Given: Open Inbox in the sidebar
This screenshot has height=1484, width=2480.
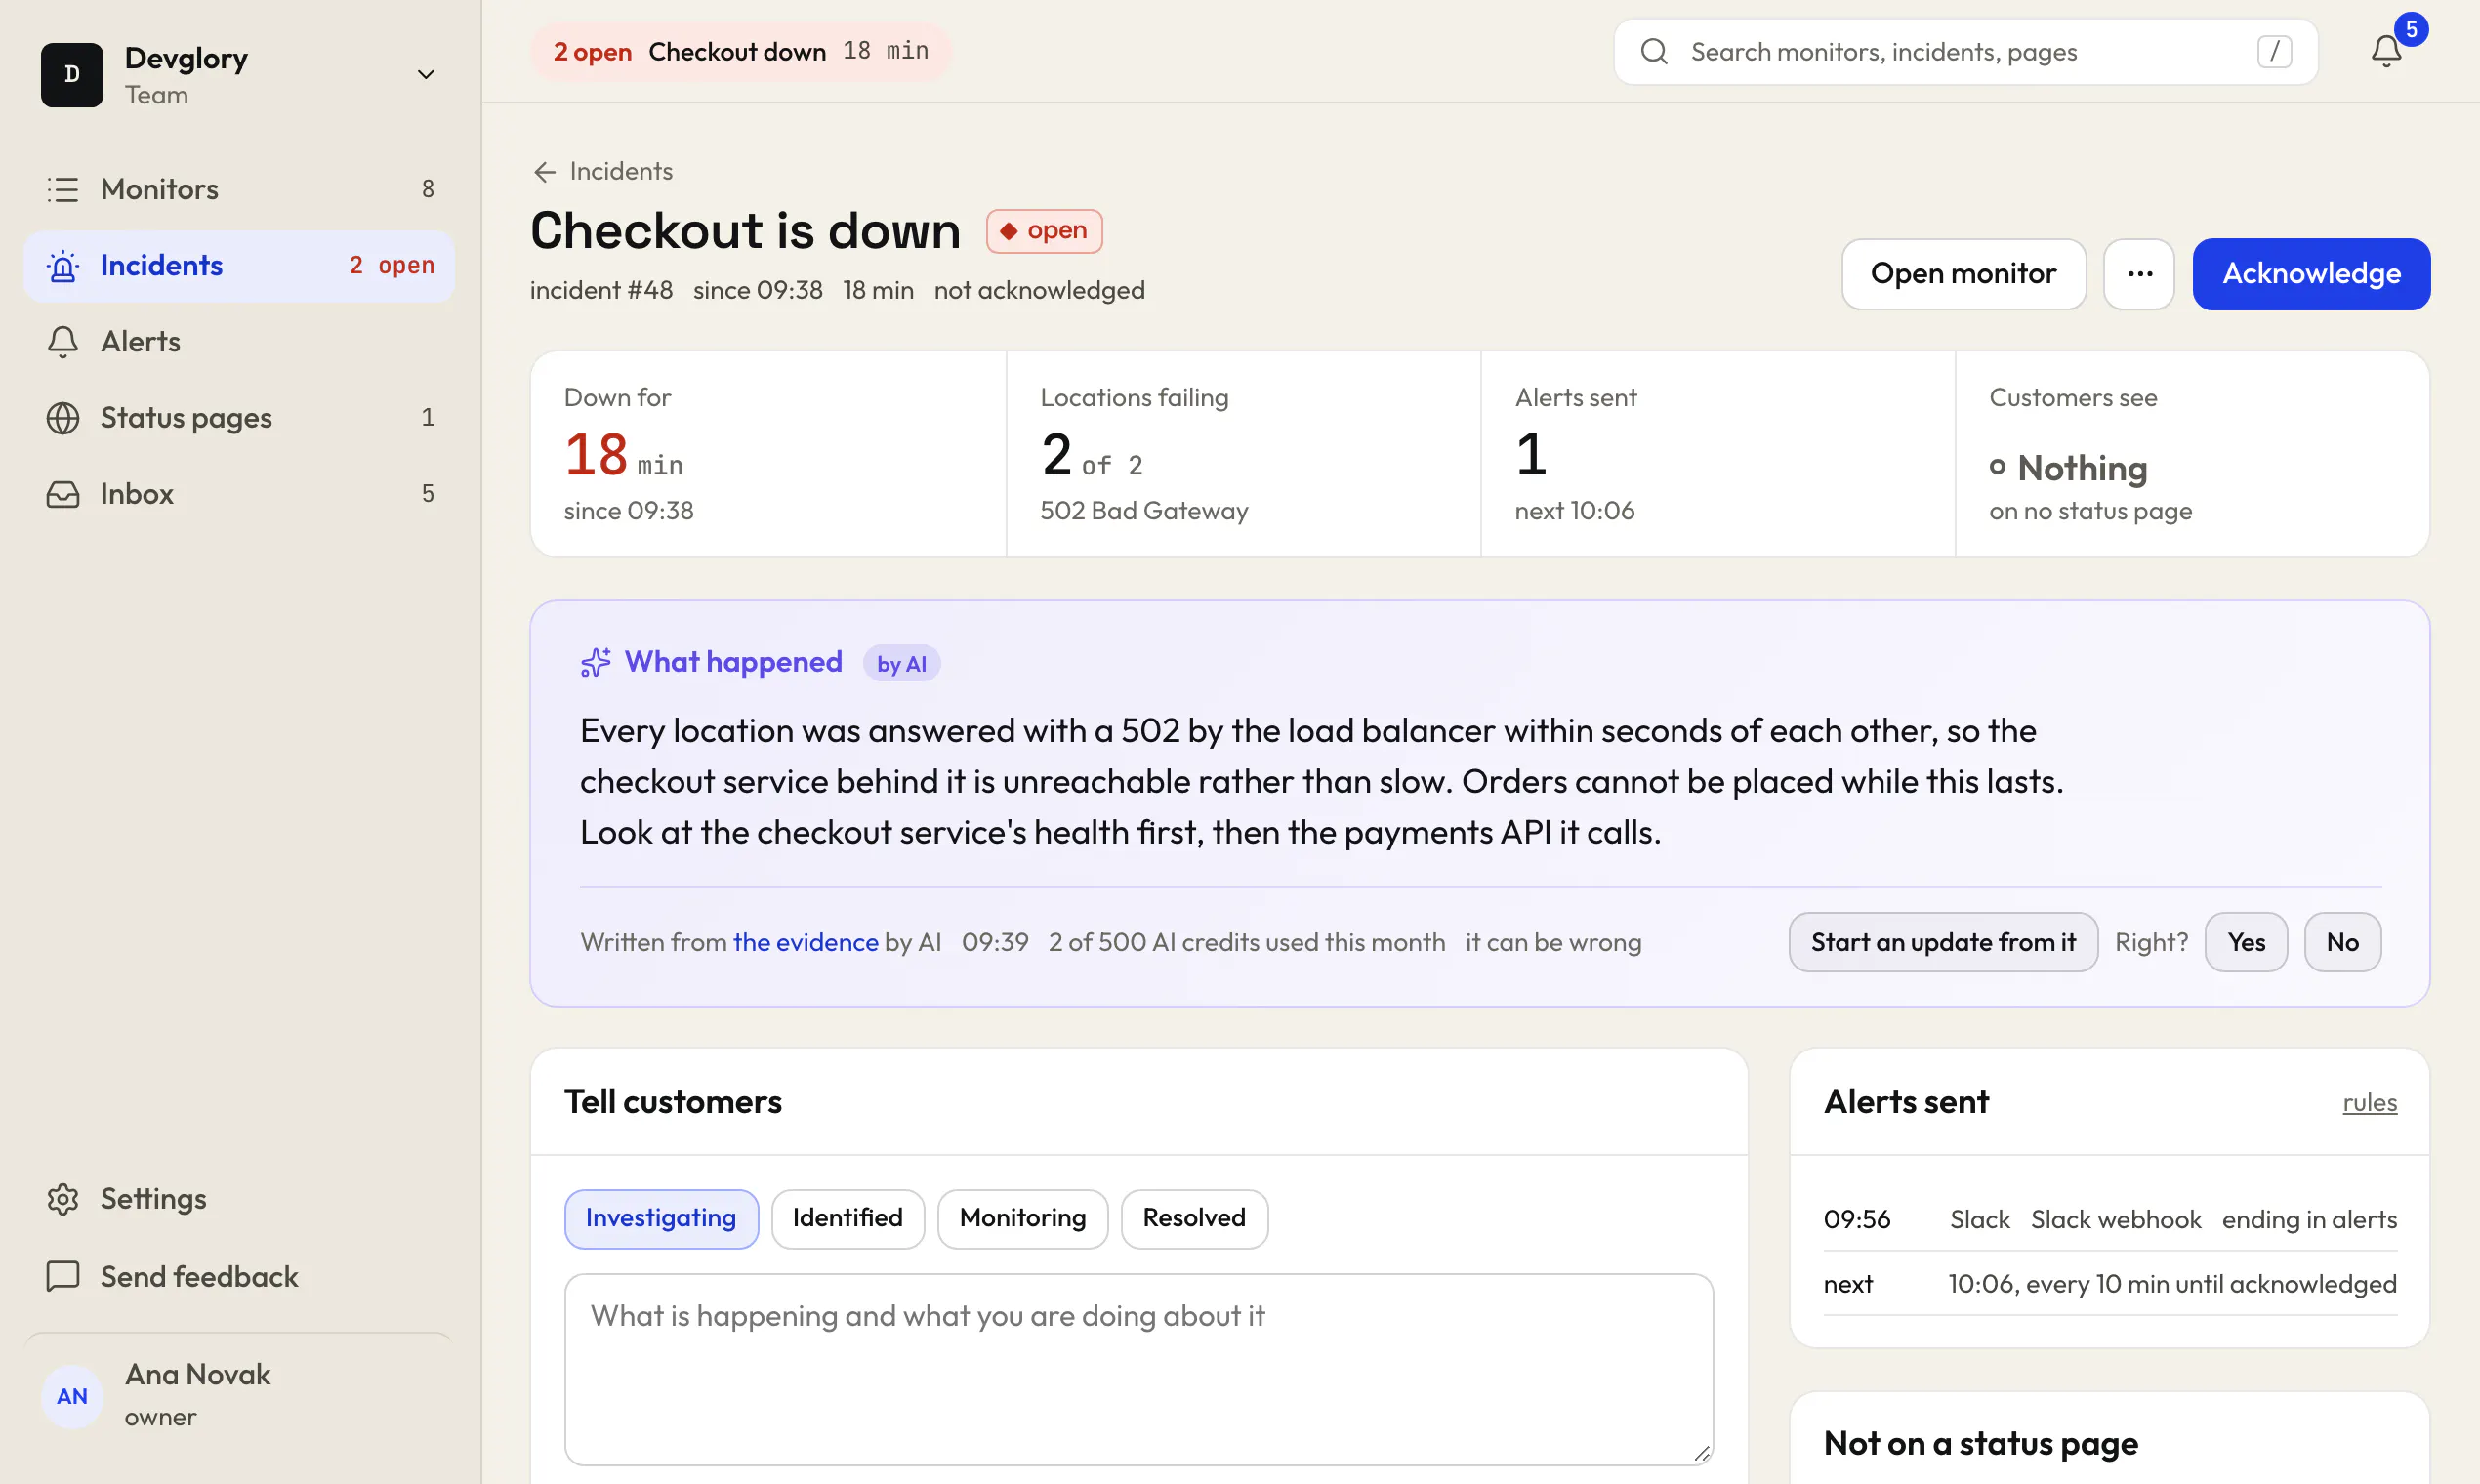Looking at the screenshot, I should (x=239, y=494).
